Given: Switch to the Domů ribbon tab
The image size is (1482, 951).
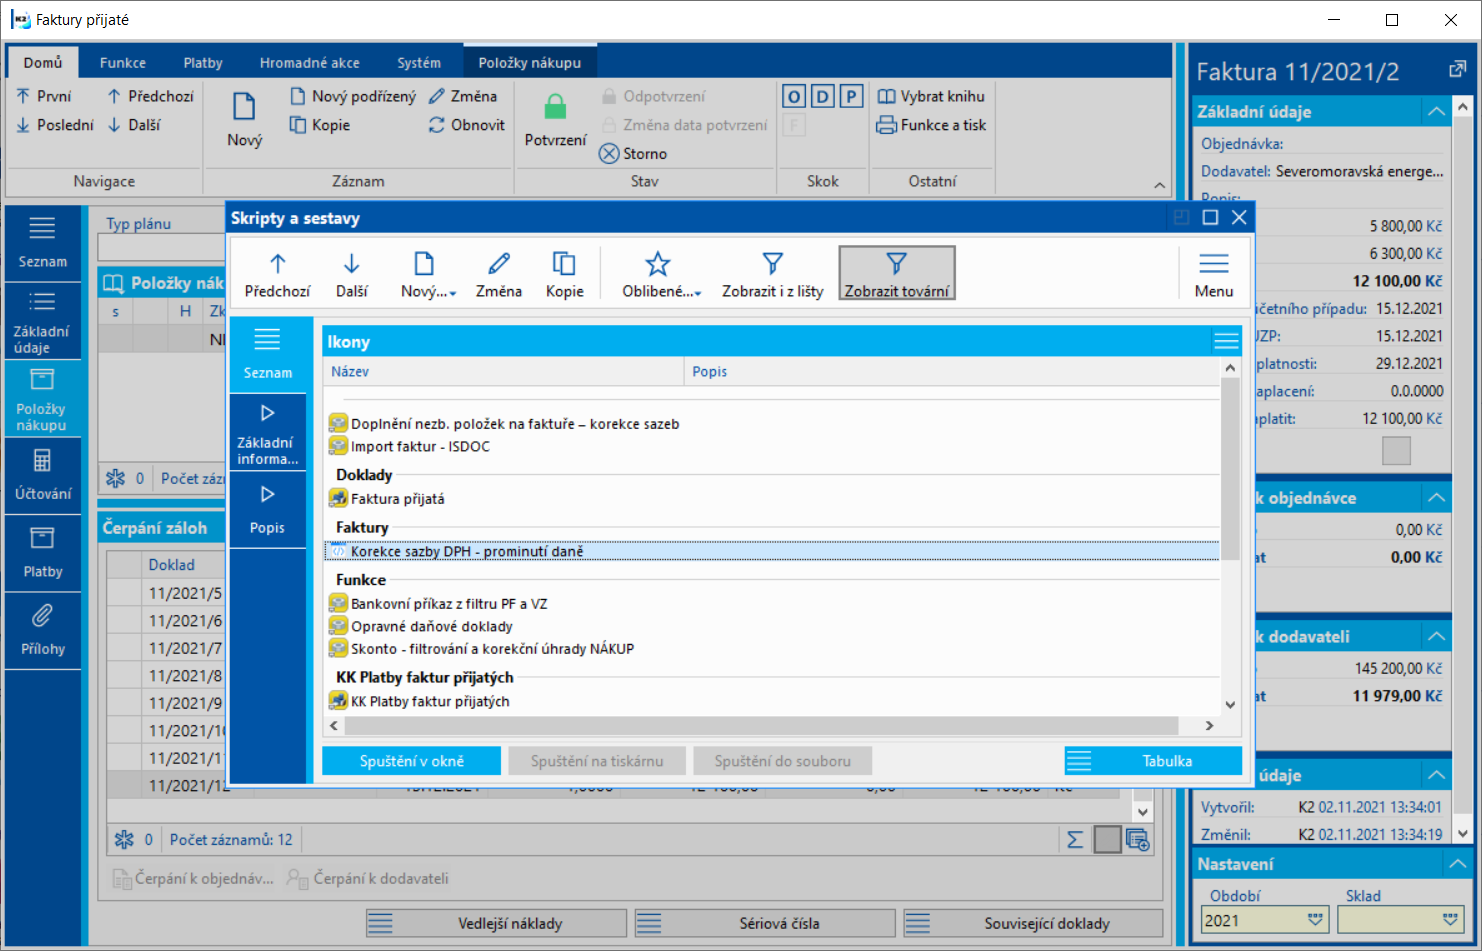Looking at the screenshot, I should click(43, 62).
